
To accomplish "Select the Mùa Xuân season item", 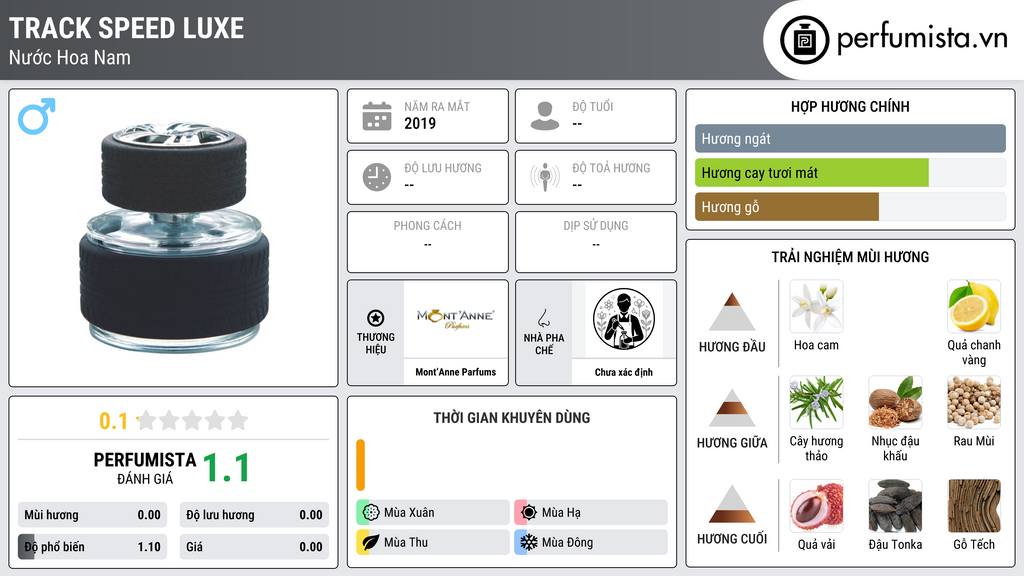I will (433, 513).
